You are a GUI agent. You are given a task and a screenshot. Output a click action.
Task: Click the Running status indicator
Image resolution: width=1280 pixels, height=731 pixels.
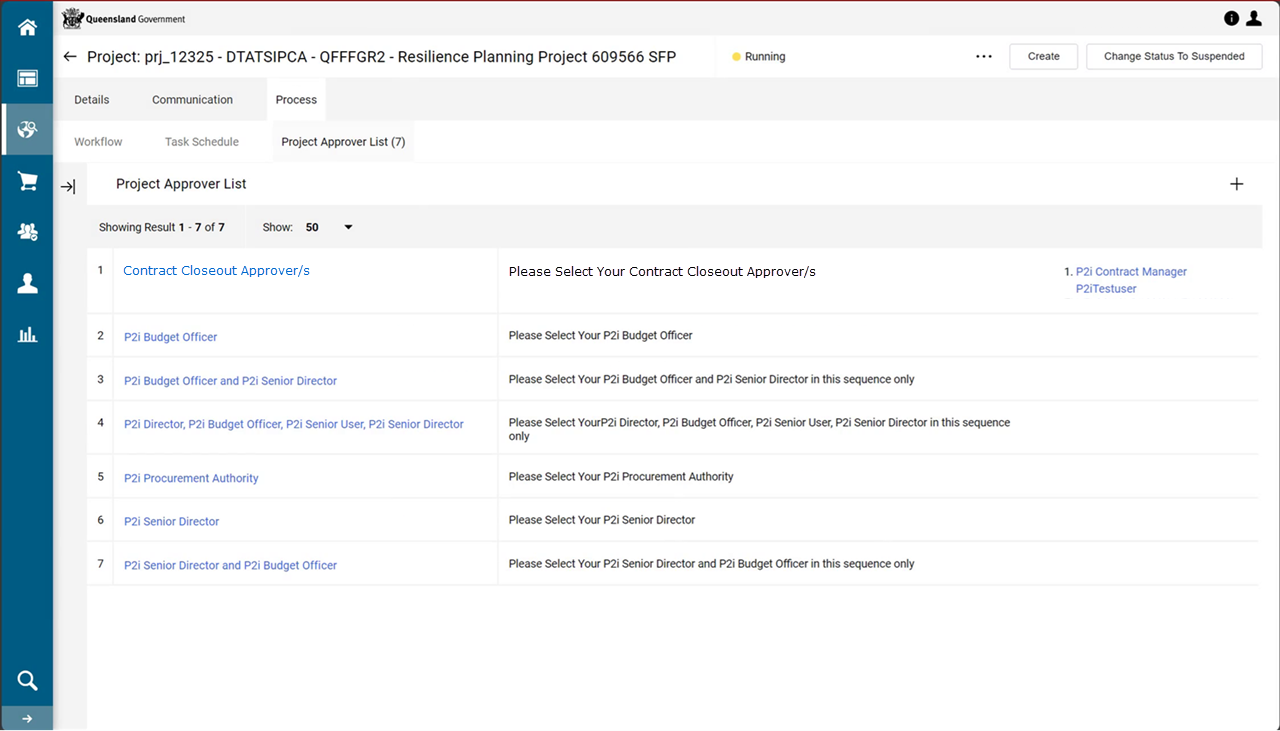click(x=759, y=57)
